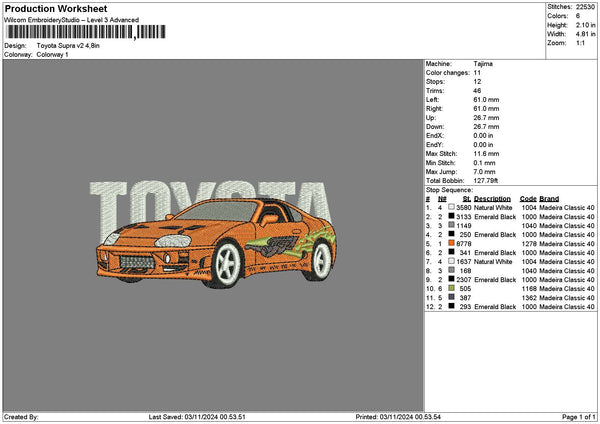Select the white swatch in stop 1 with 3580 stitches
600x424 pixels.
coord(452,207)
